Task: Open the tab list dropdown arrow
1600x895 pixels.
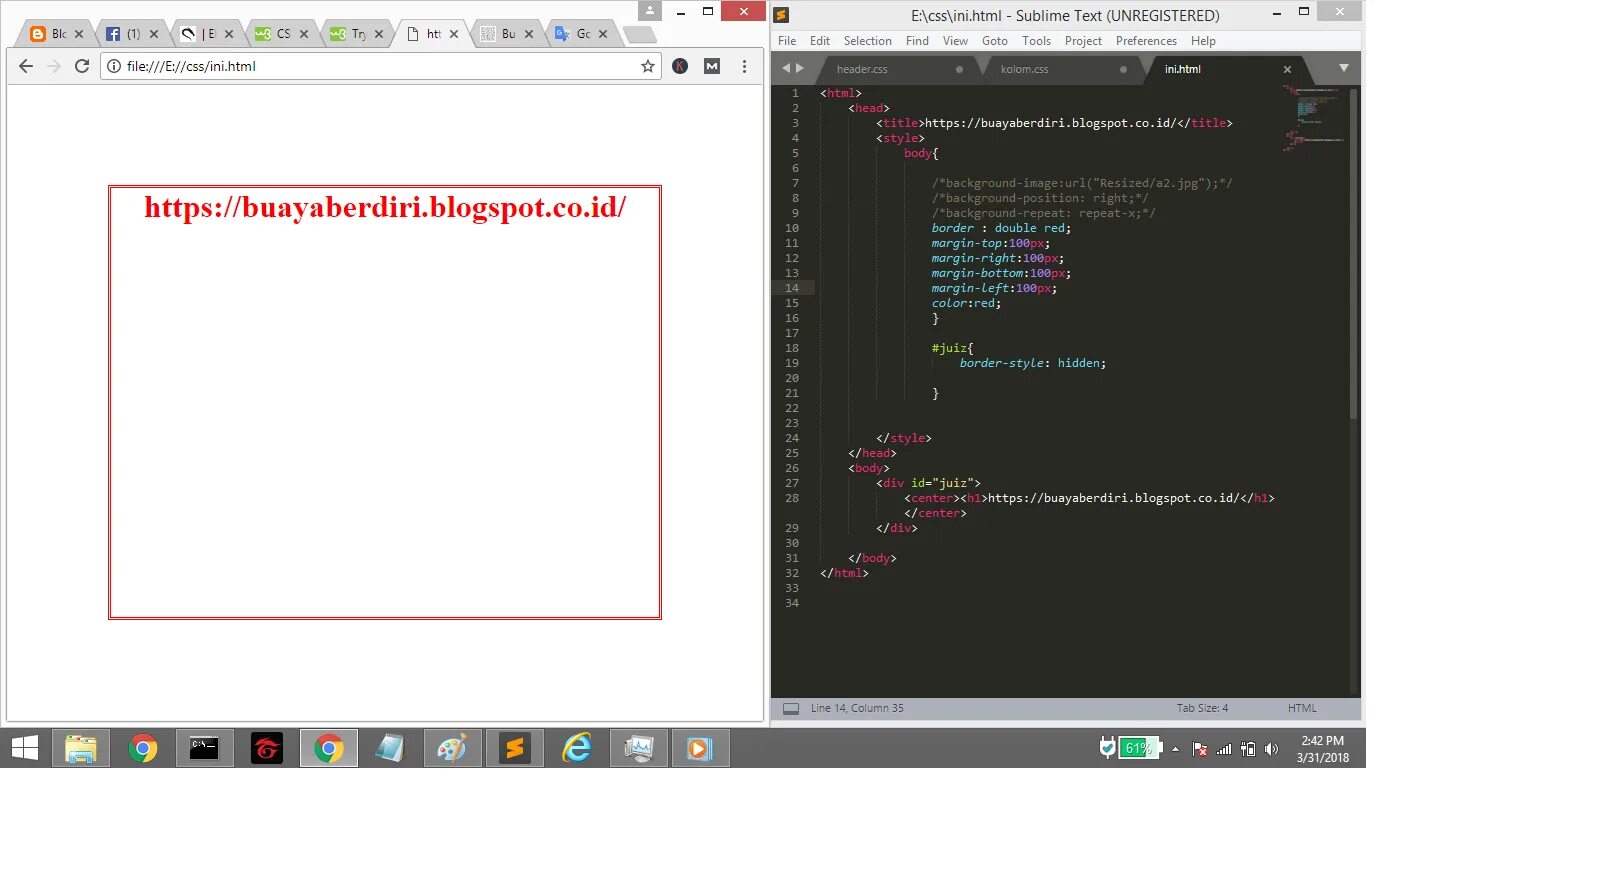Action: coord(1344,68)
